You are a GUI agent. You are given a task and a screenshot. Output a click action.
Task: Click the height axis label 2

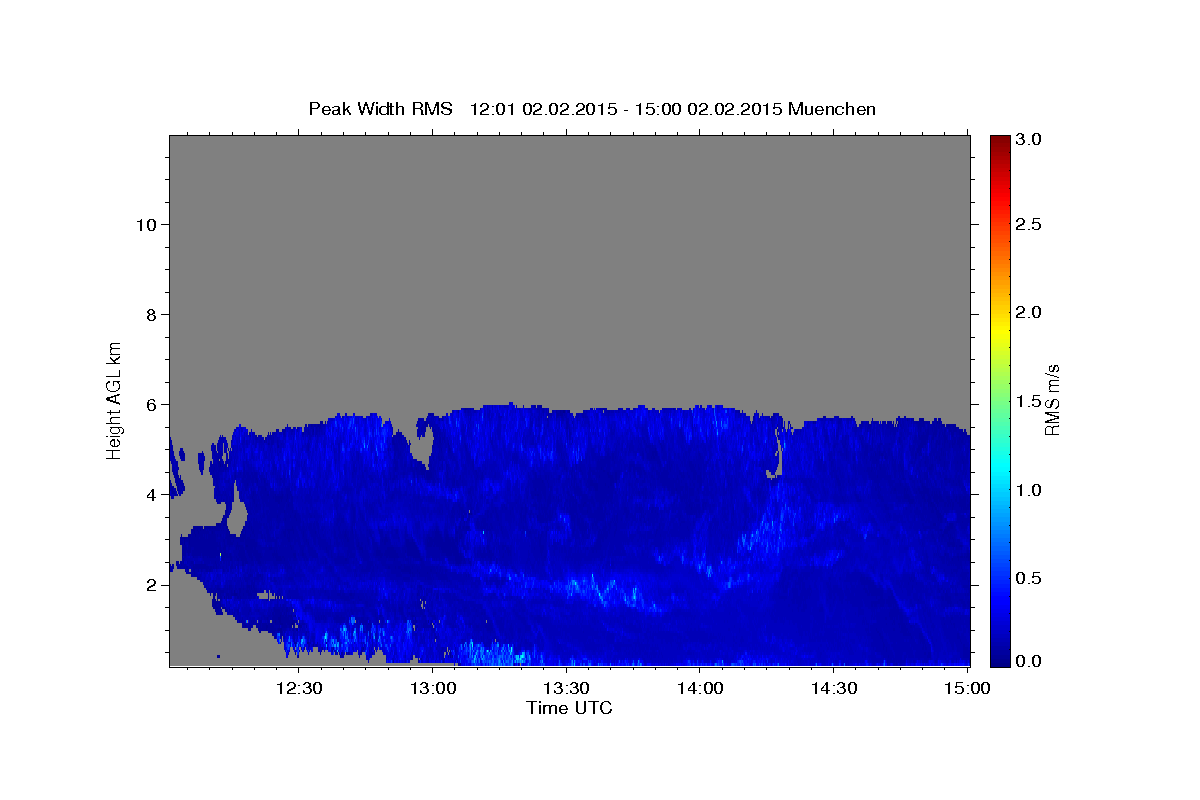(151, 585)
